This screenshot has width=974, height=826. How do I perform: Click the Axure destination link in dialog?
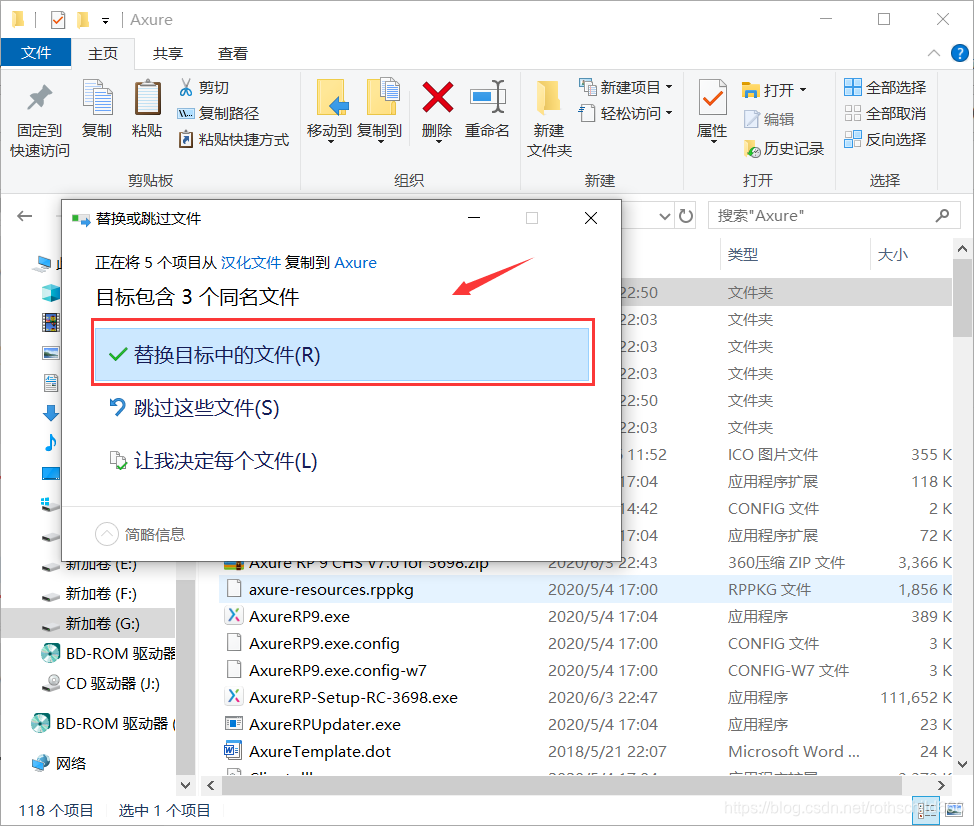pos(355,262)
